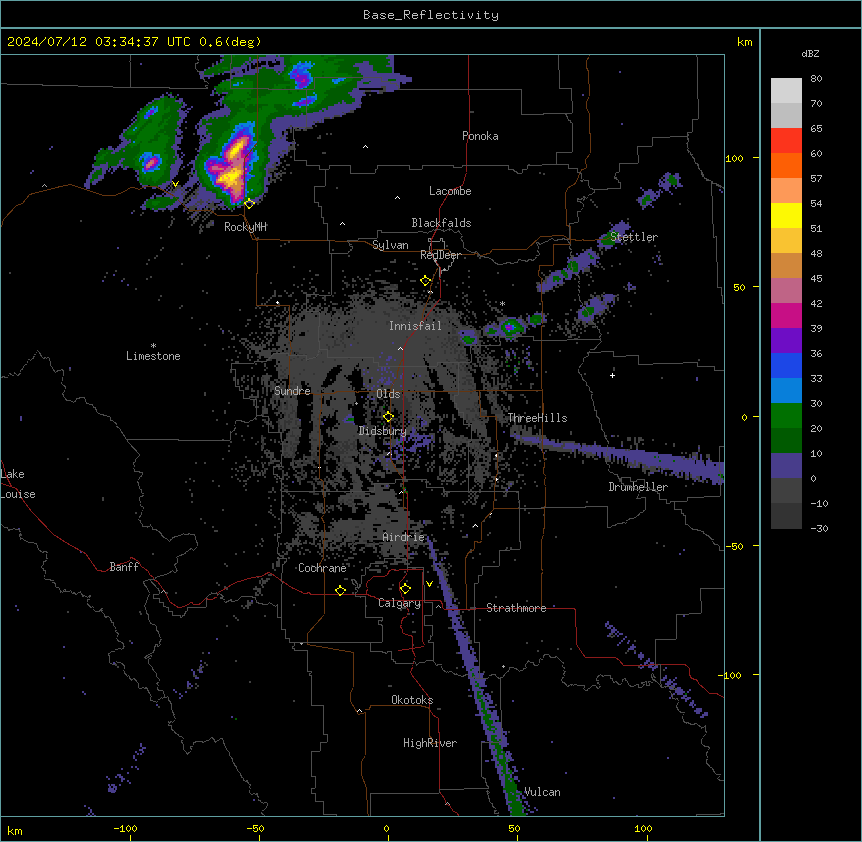Click the Okotoks town label

(412, 700)
